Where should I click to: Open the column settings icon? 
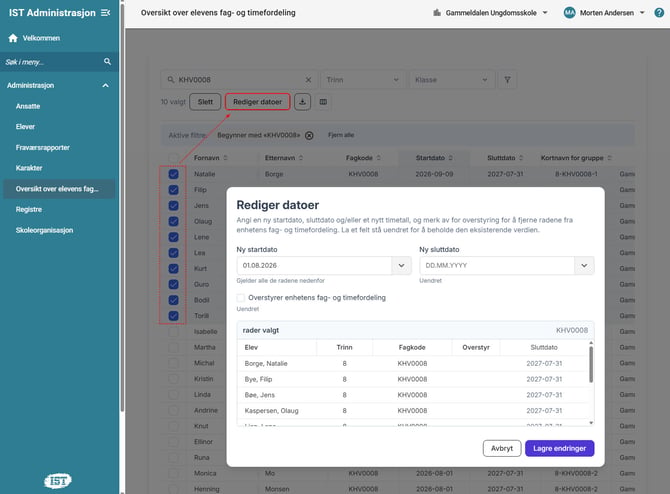click(323, 102)
